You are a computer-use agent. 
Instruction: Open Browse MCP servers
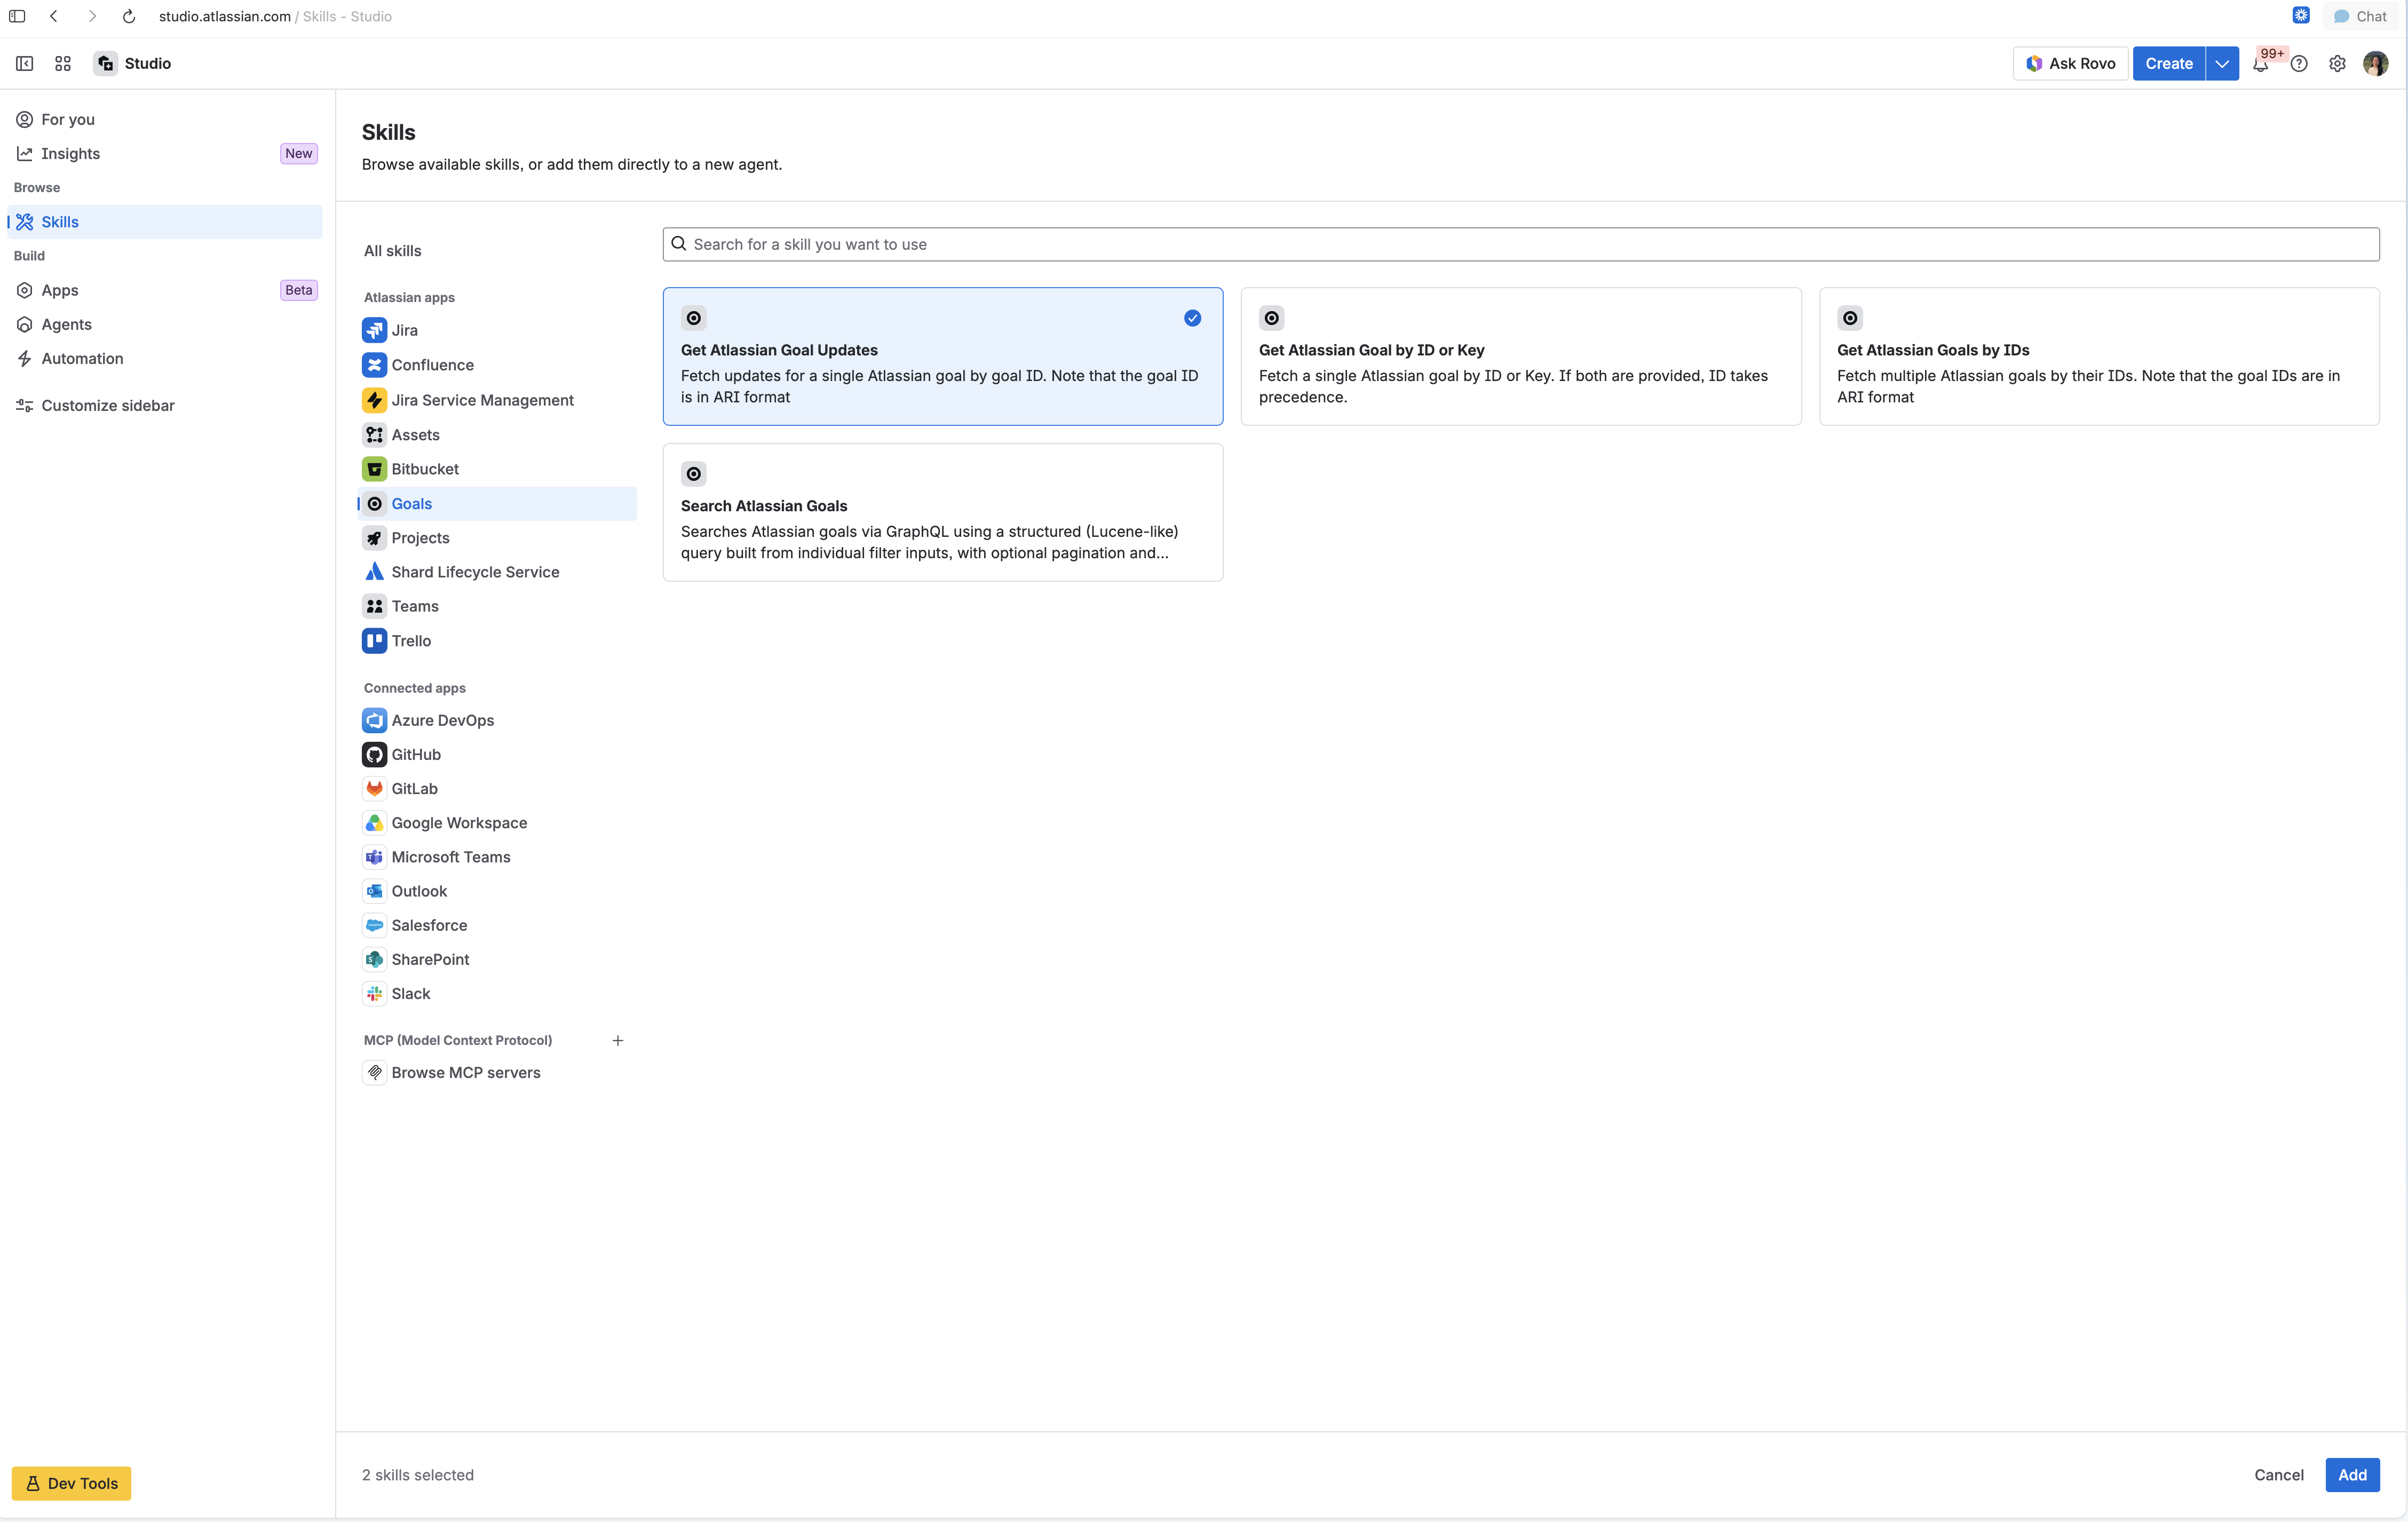click(x=497, y=1073)
